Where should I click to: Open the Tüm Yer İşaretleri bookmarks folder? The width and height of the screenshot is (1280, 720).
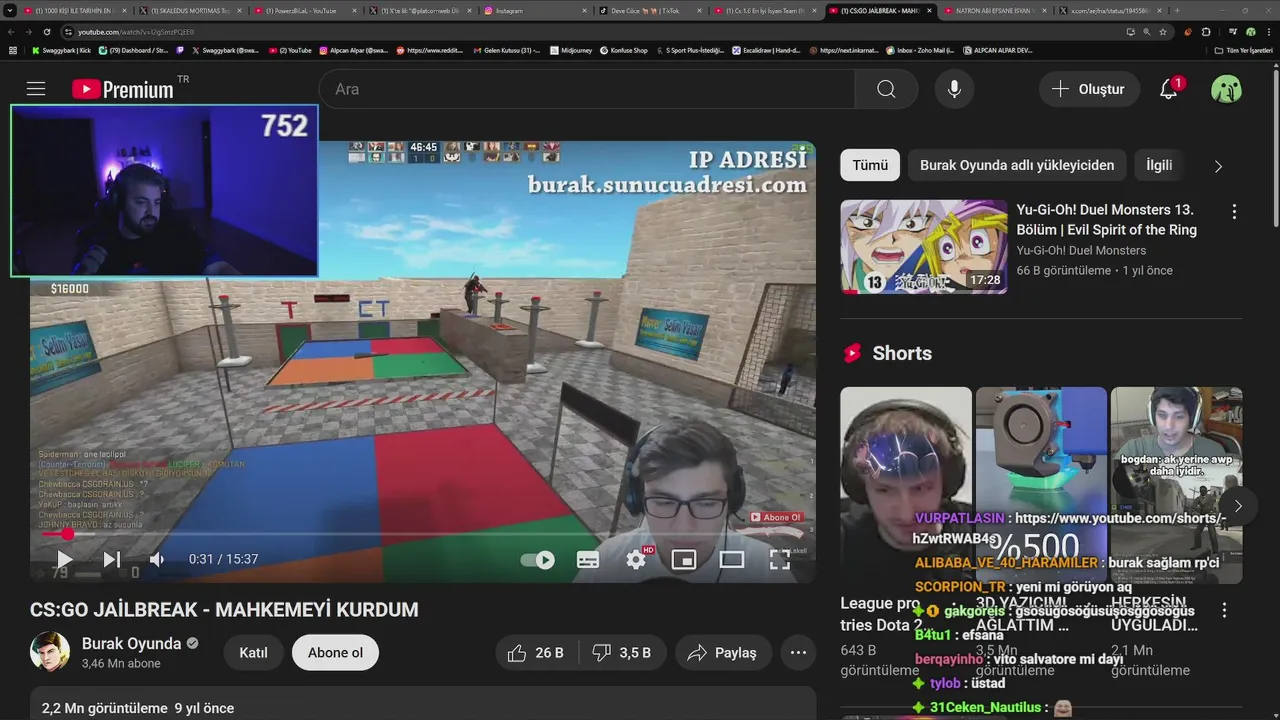pyautogui.click(x=1244, y=50)
